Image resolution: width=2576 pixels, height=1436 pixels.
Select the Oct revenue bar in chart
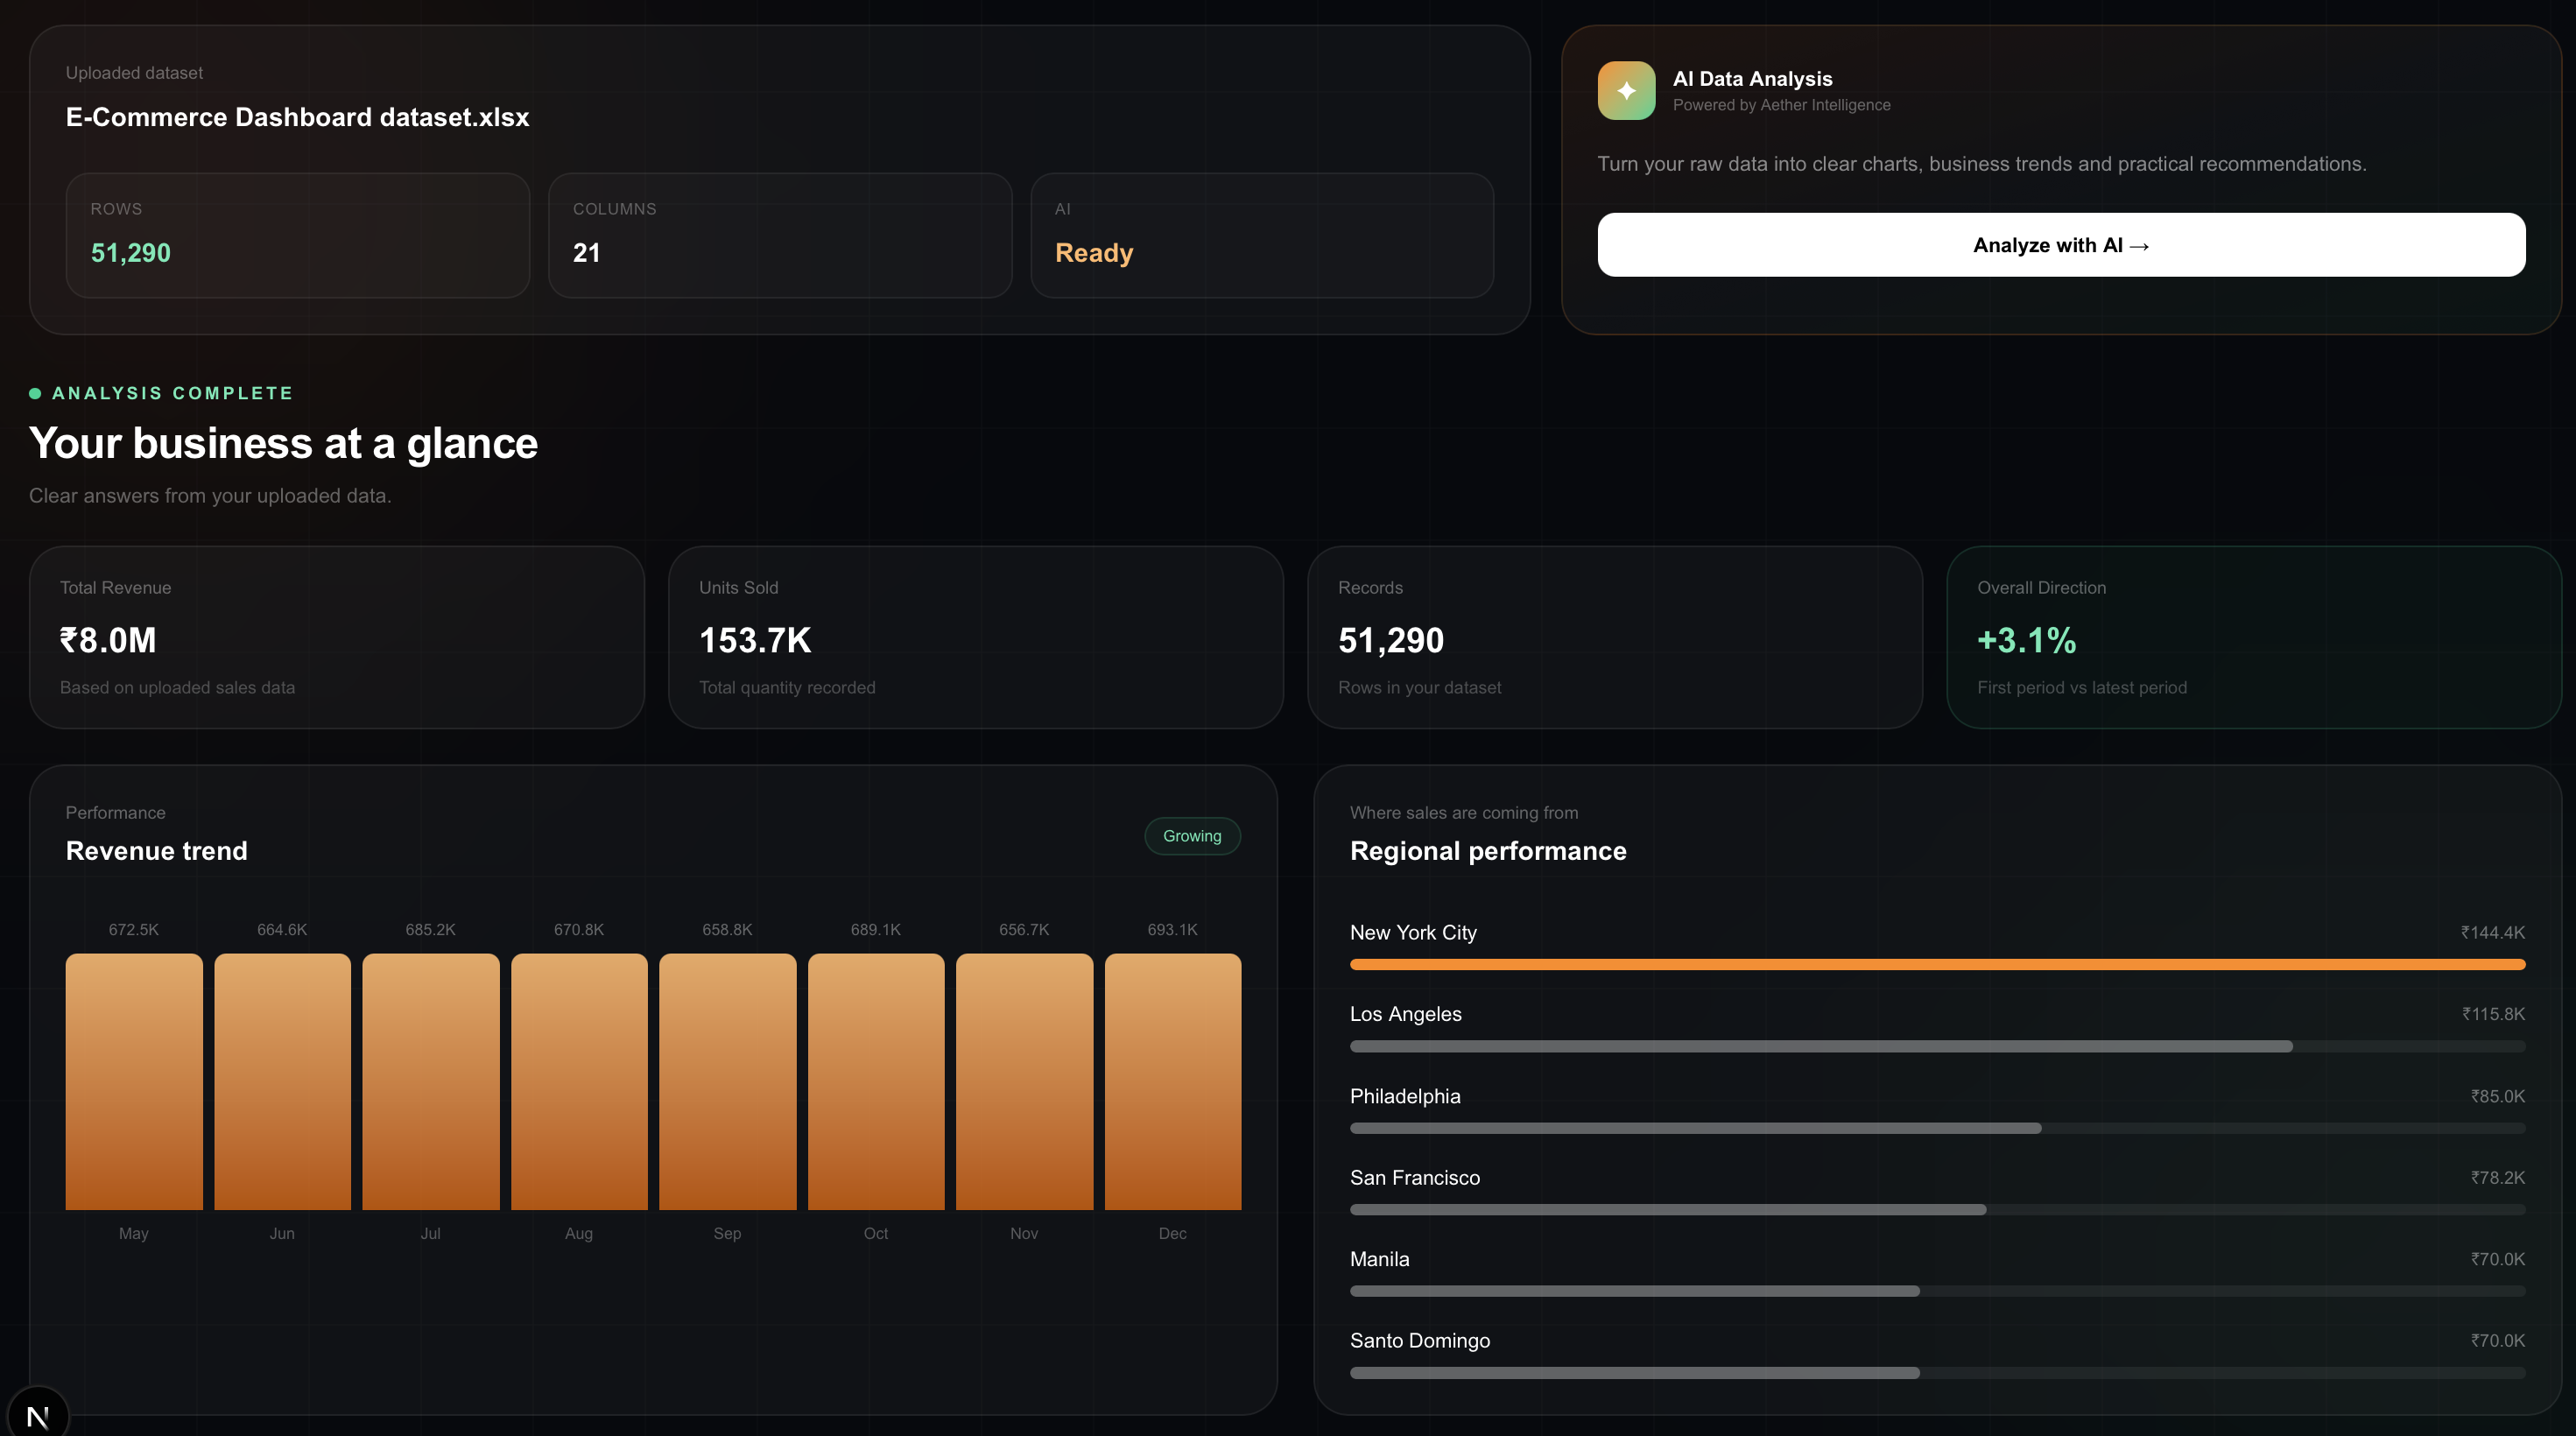click(x=876, y=1081)
